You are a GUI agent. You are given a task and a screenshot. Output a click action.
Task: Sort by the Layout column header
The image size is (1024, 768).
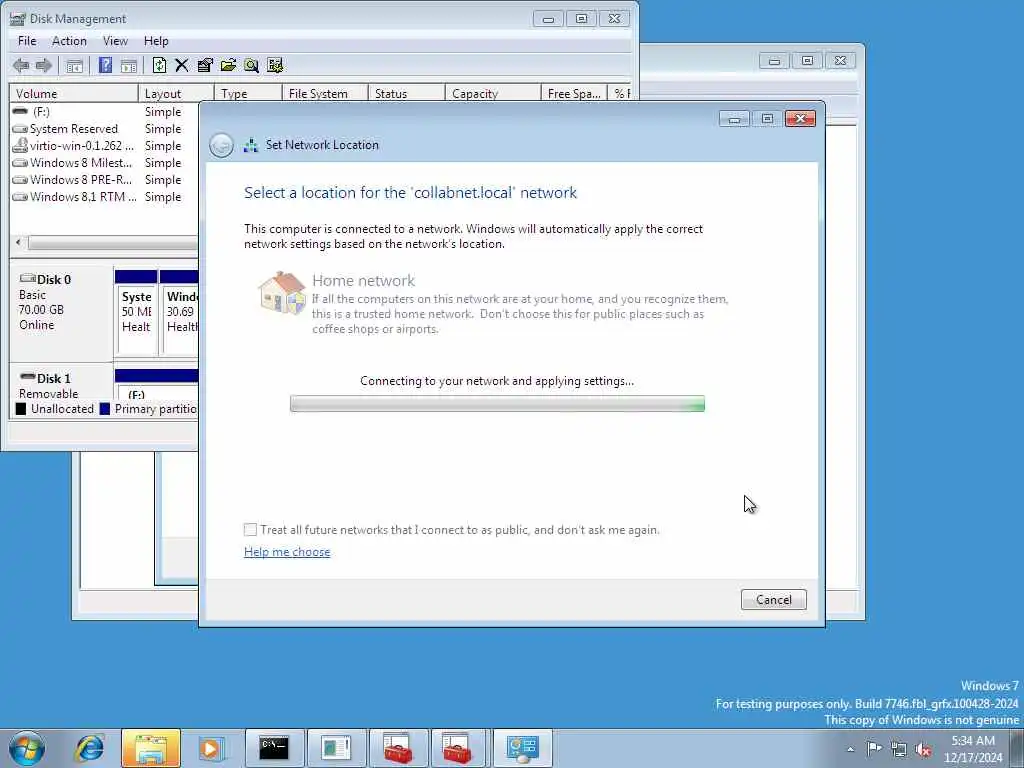pyautogui.click(x=176, y=93)
